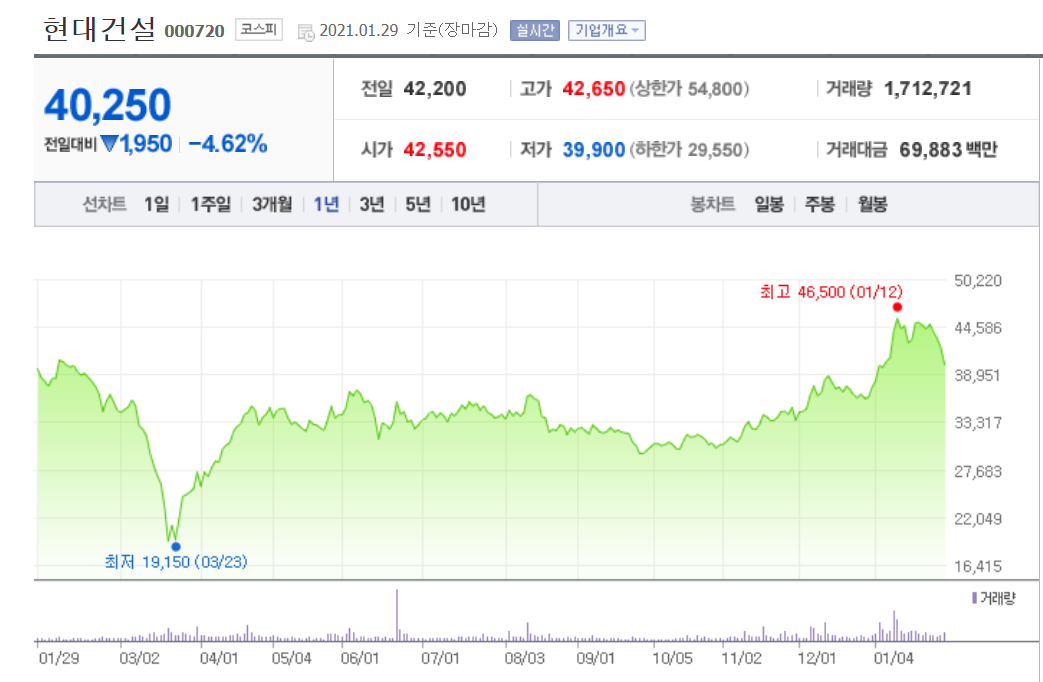
Task: Switch to 월봉 monthly candle chart
Action: [872, 204]
